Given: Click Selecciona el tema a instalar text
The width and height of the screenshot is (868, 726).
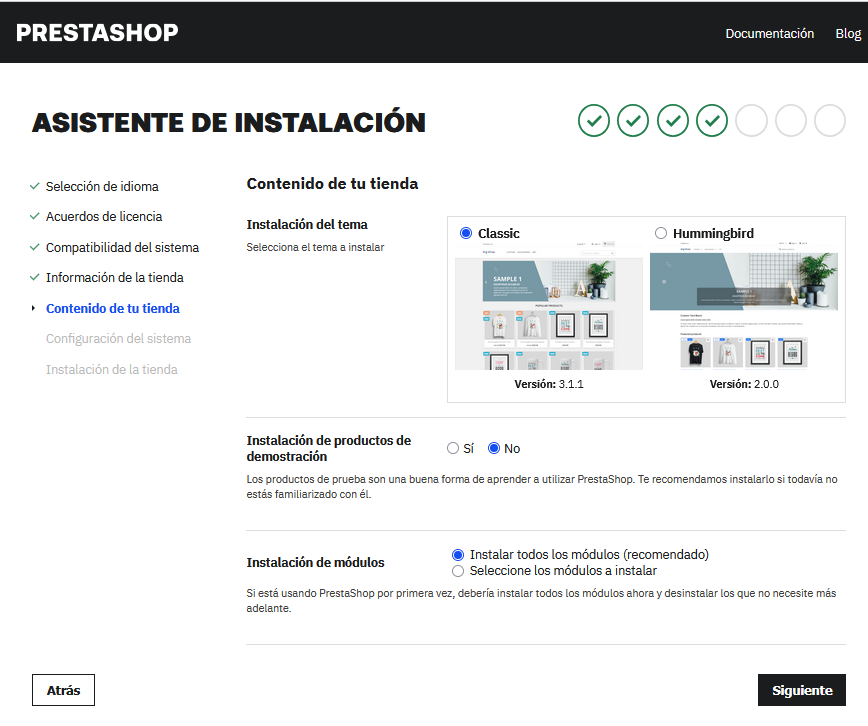Looking at the screenshot, I should coord(315,248).
